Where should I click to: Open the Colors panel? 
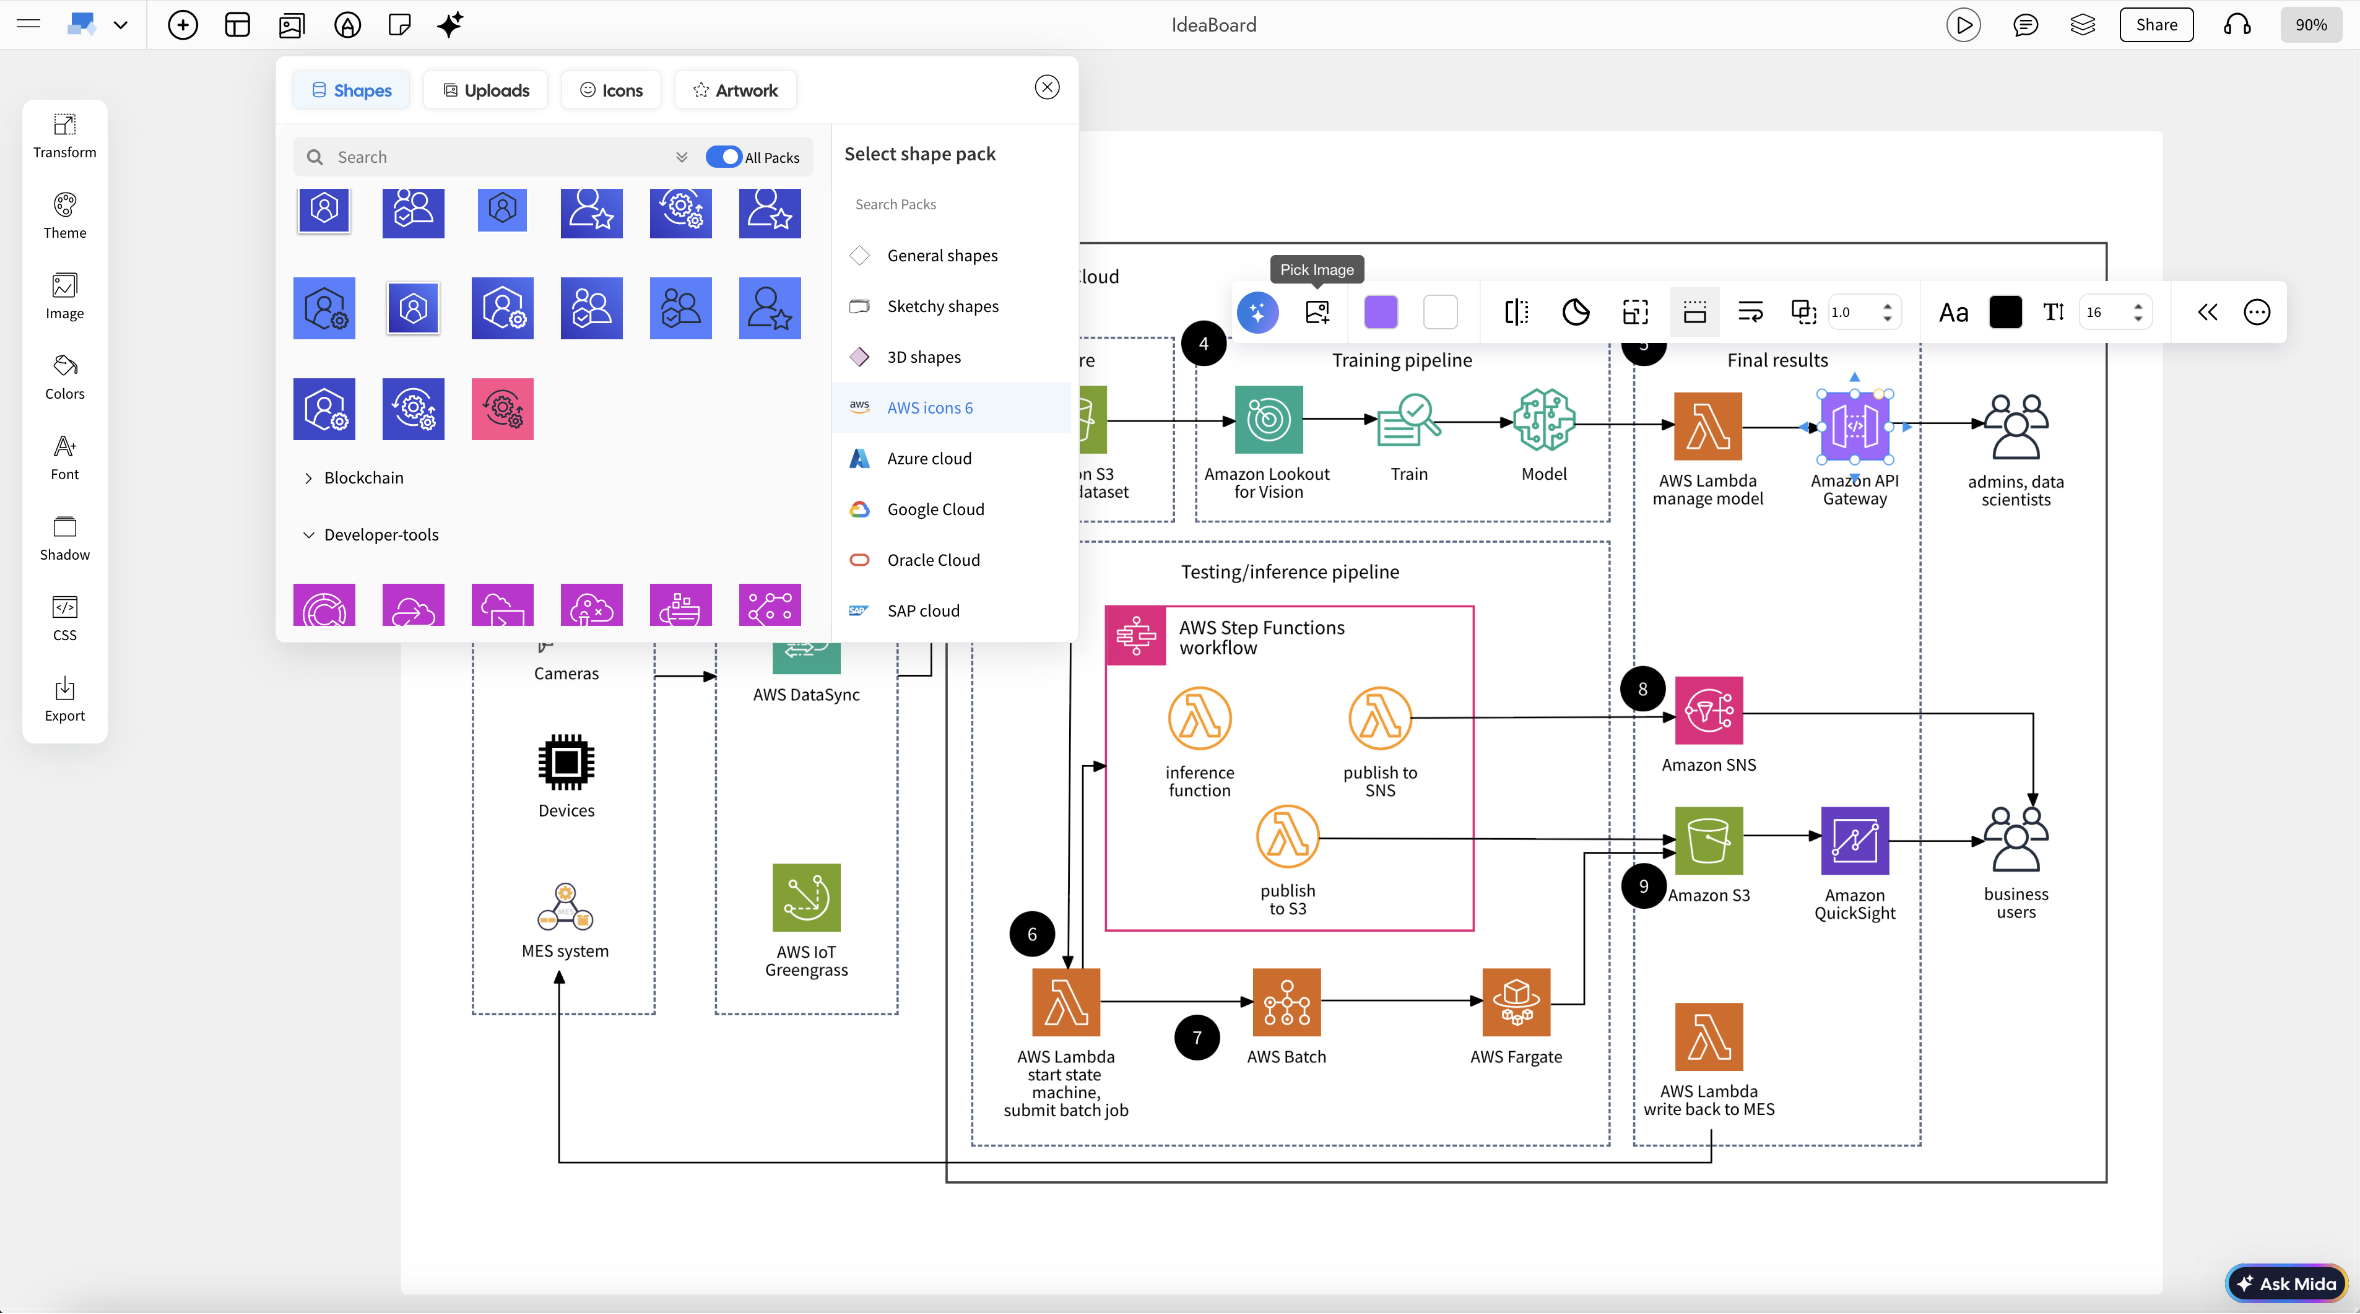tap(65, 377)
